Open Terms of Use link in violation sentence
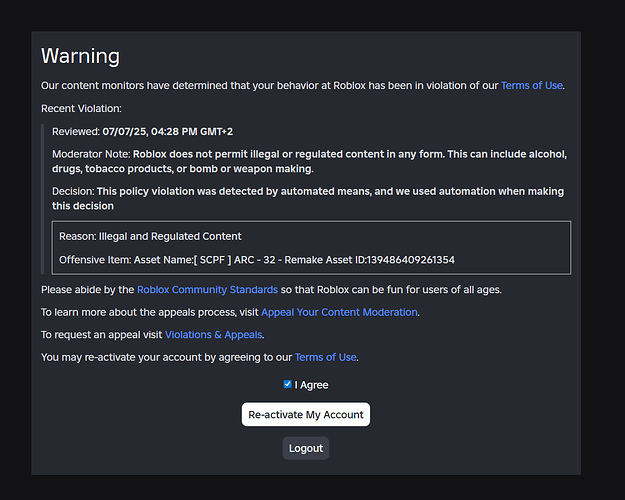 coord(532,86)
